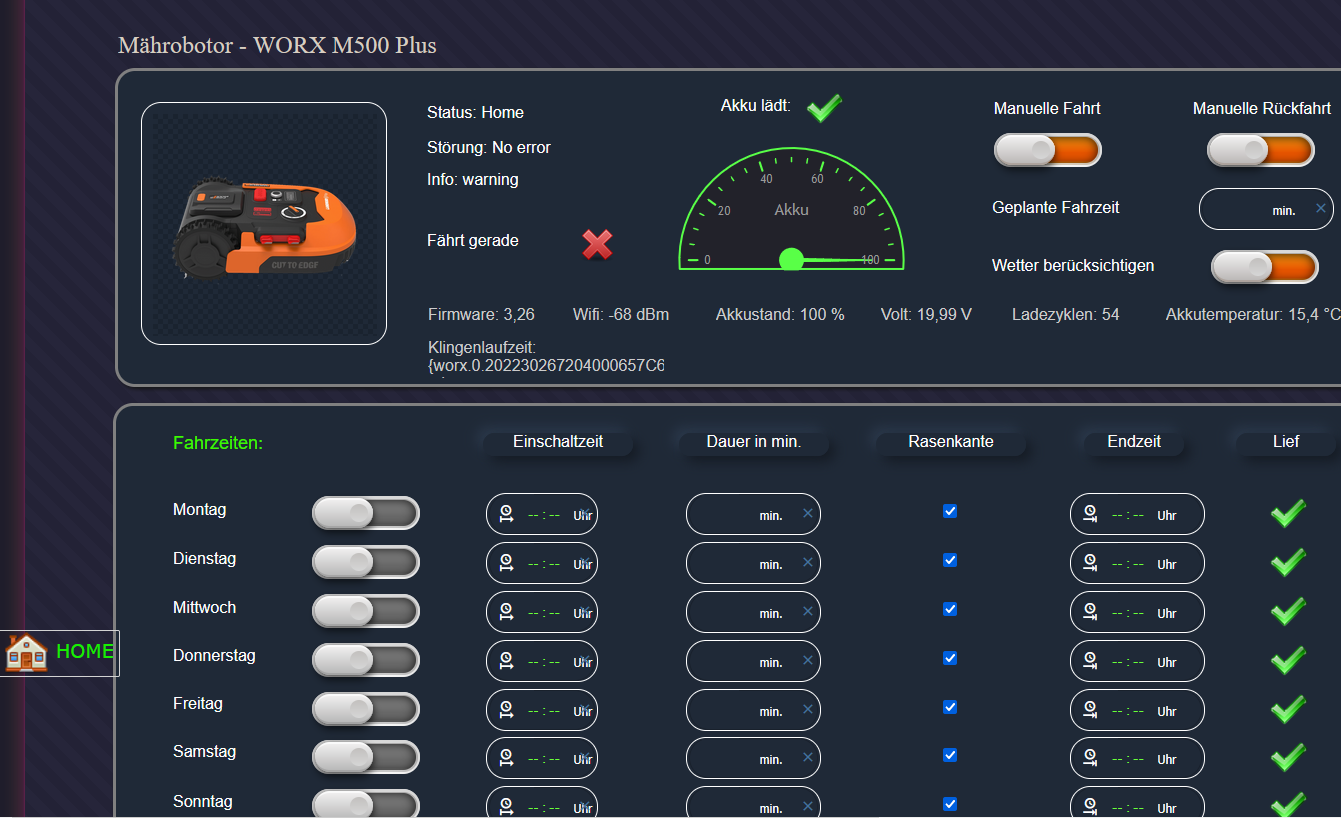Screen dimensions: 1341x818
Task: Click the green Lief checkmark for Dienstag
Action: 1288,562
